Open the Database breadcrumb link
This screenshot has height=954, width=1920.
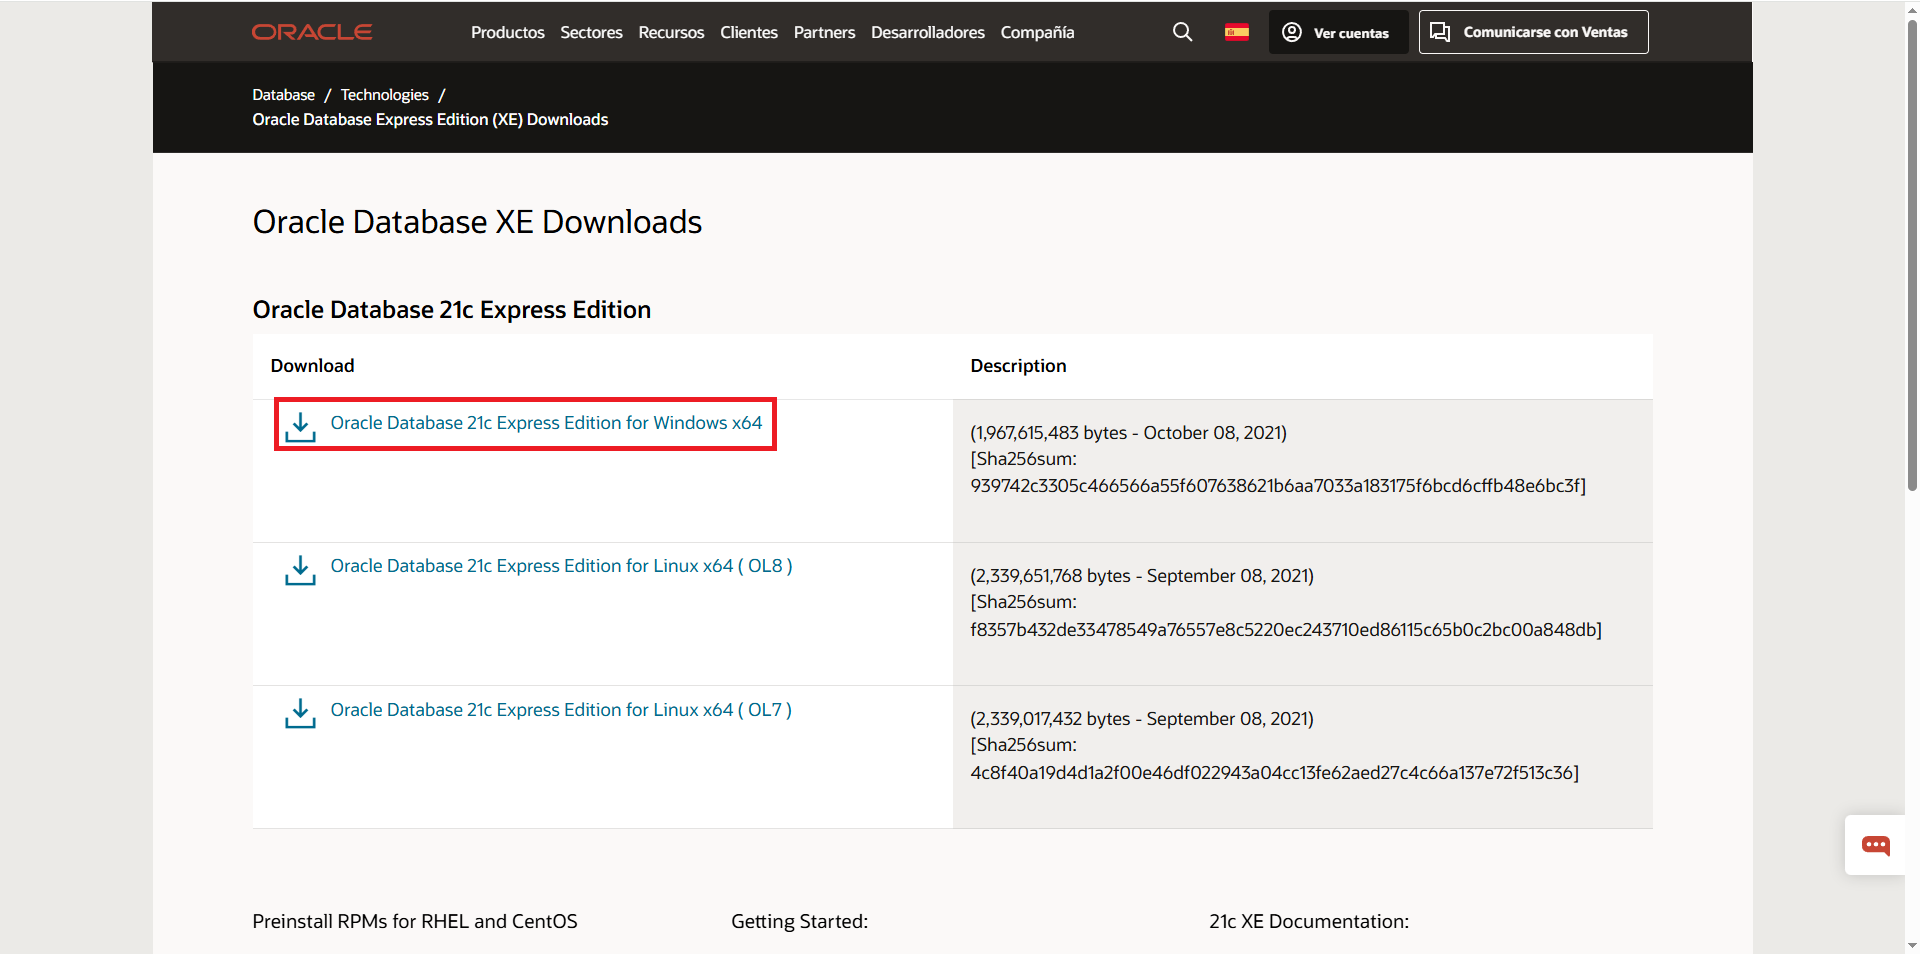click(283, 94)
